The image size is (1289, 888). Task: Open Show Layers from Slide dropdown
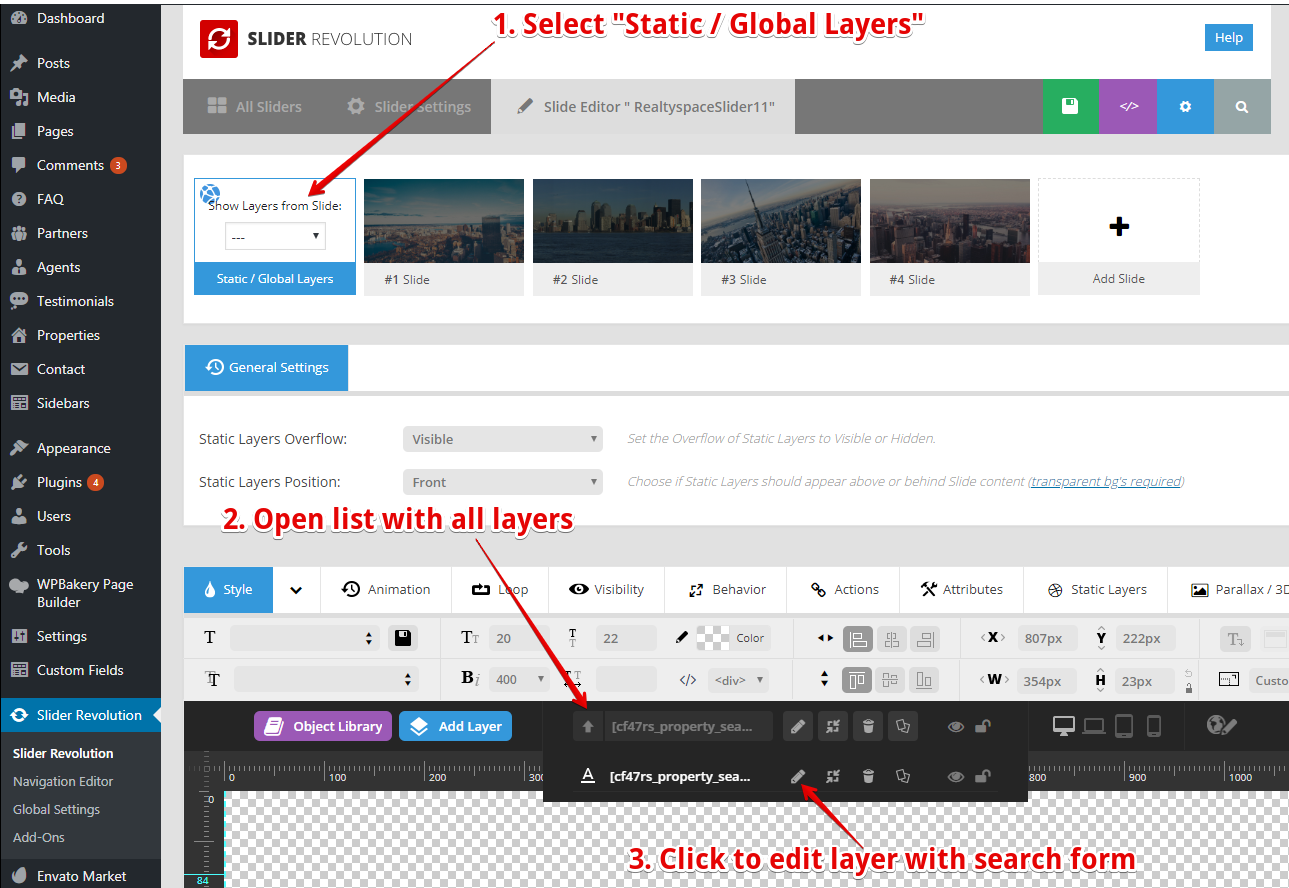coord(275,237)
